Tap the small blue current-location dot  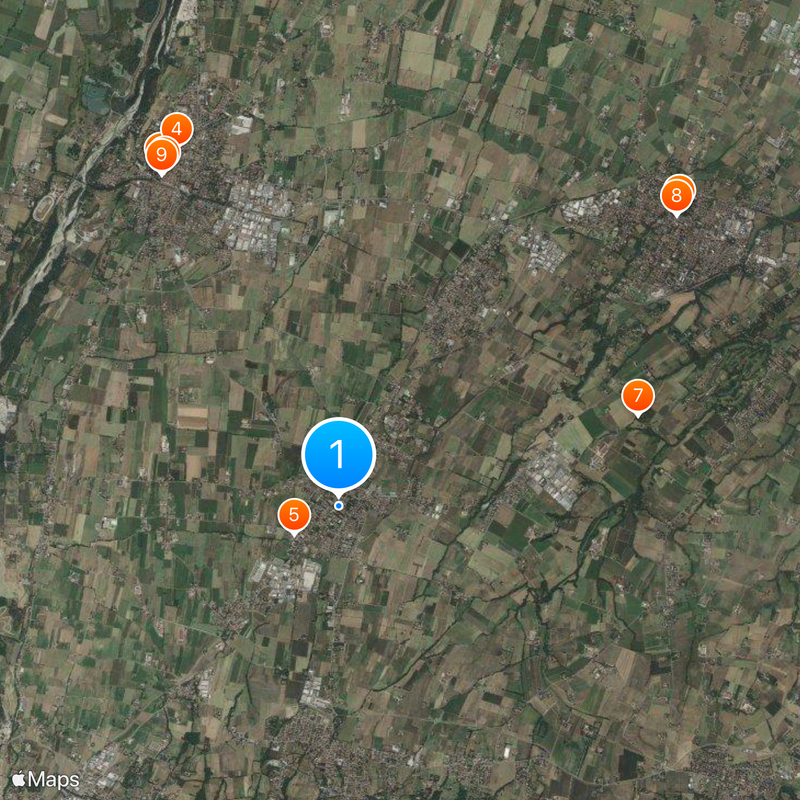338,506
